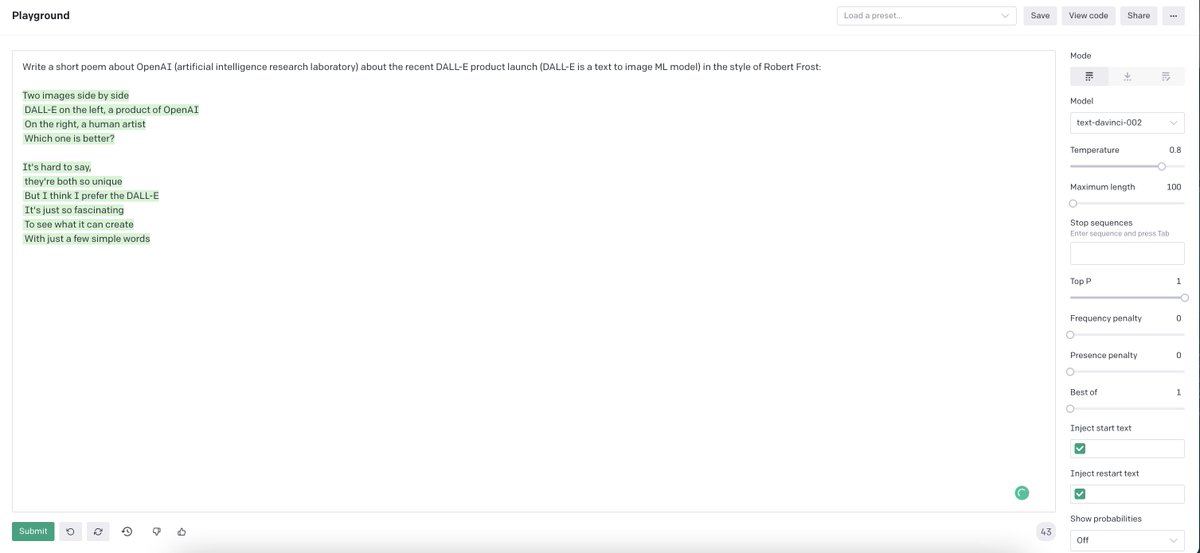The height and width of the screenshot is (553, 1200).
Task: Click the Inject start text input field
Action: tap(1127, 449)
